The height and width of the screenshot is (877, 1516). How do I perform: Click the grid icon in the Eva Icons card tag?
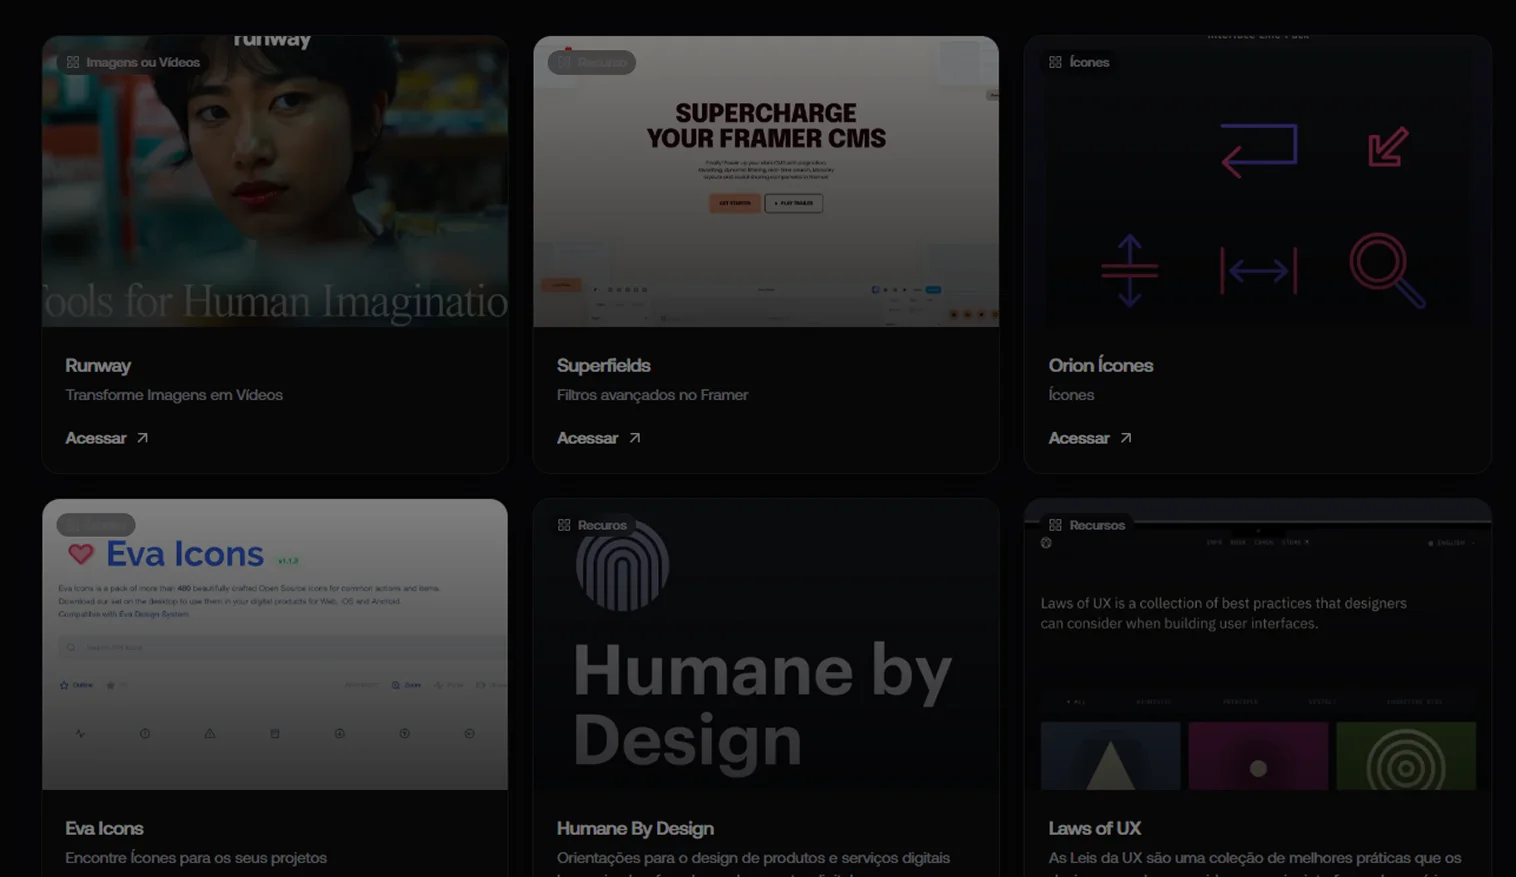(73, 525)
